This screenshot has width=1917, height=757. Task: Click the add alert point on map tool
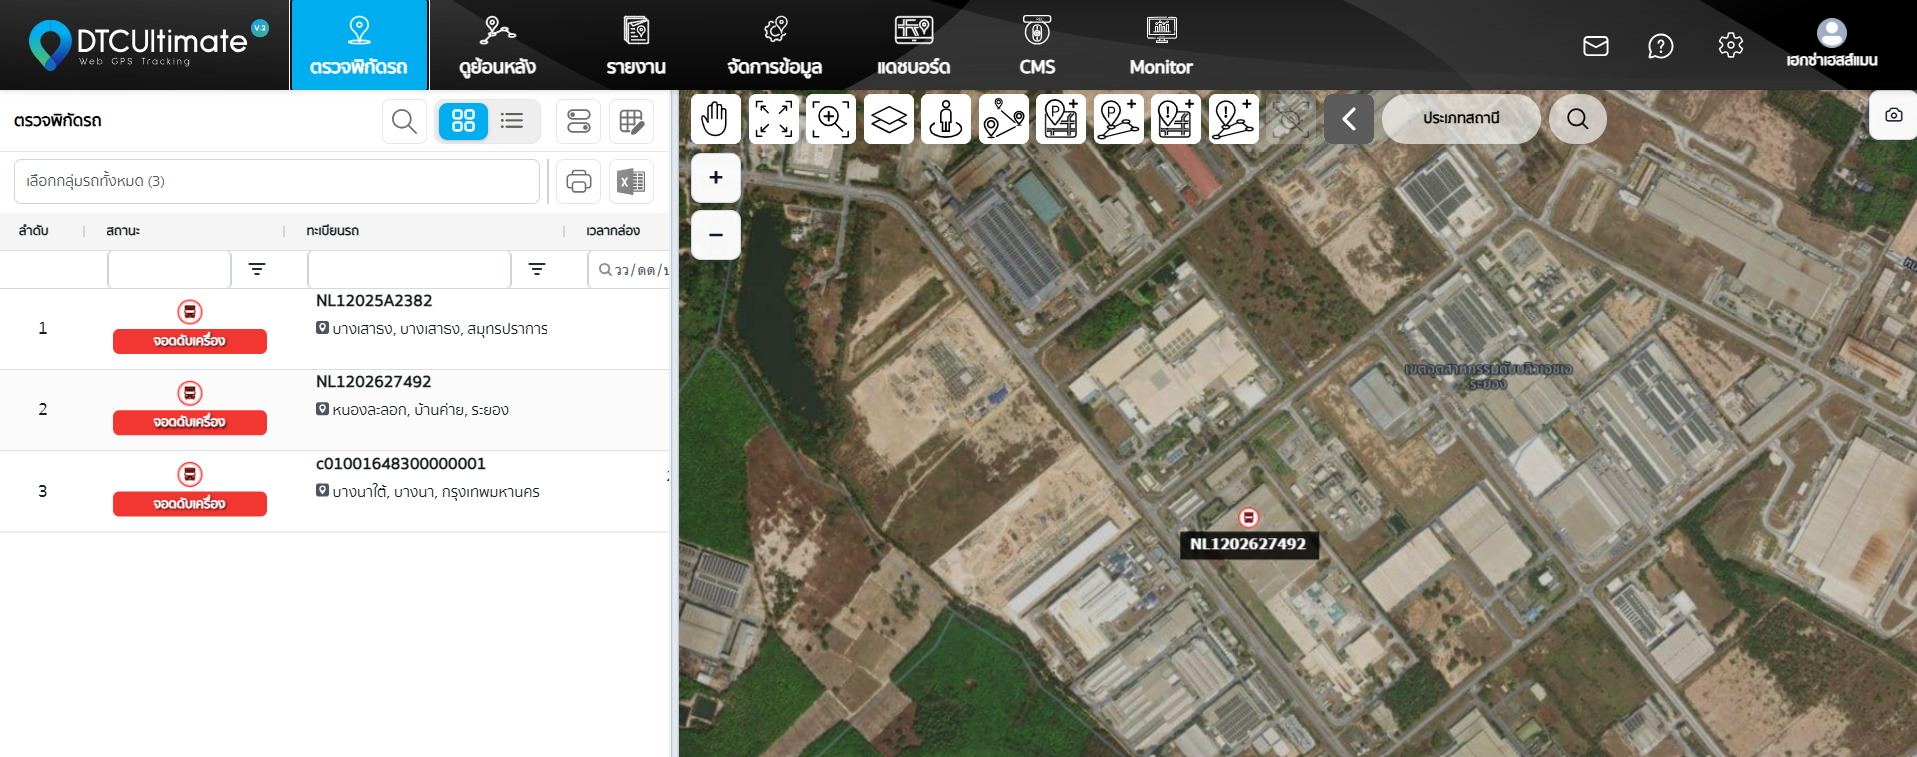[x=1176, y=119]
